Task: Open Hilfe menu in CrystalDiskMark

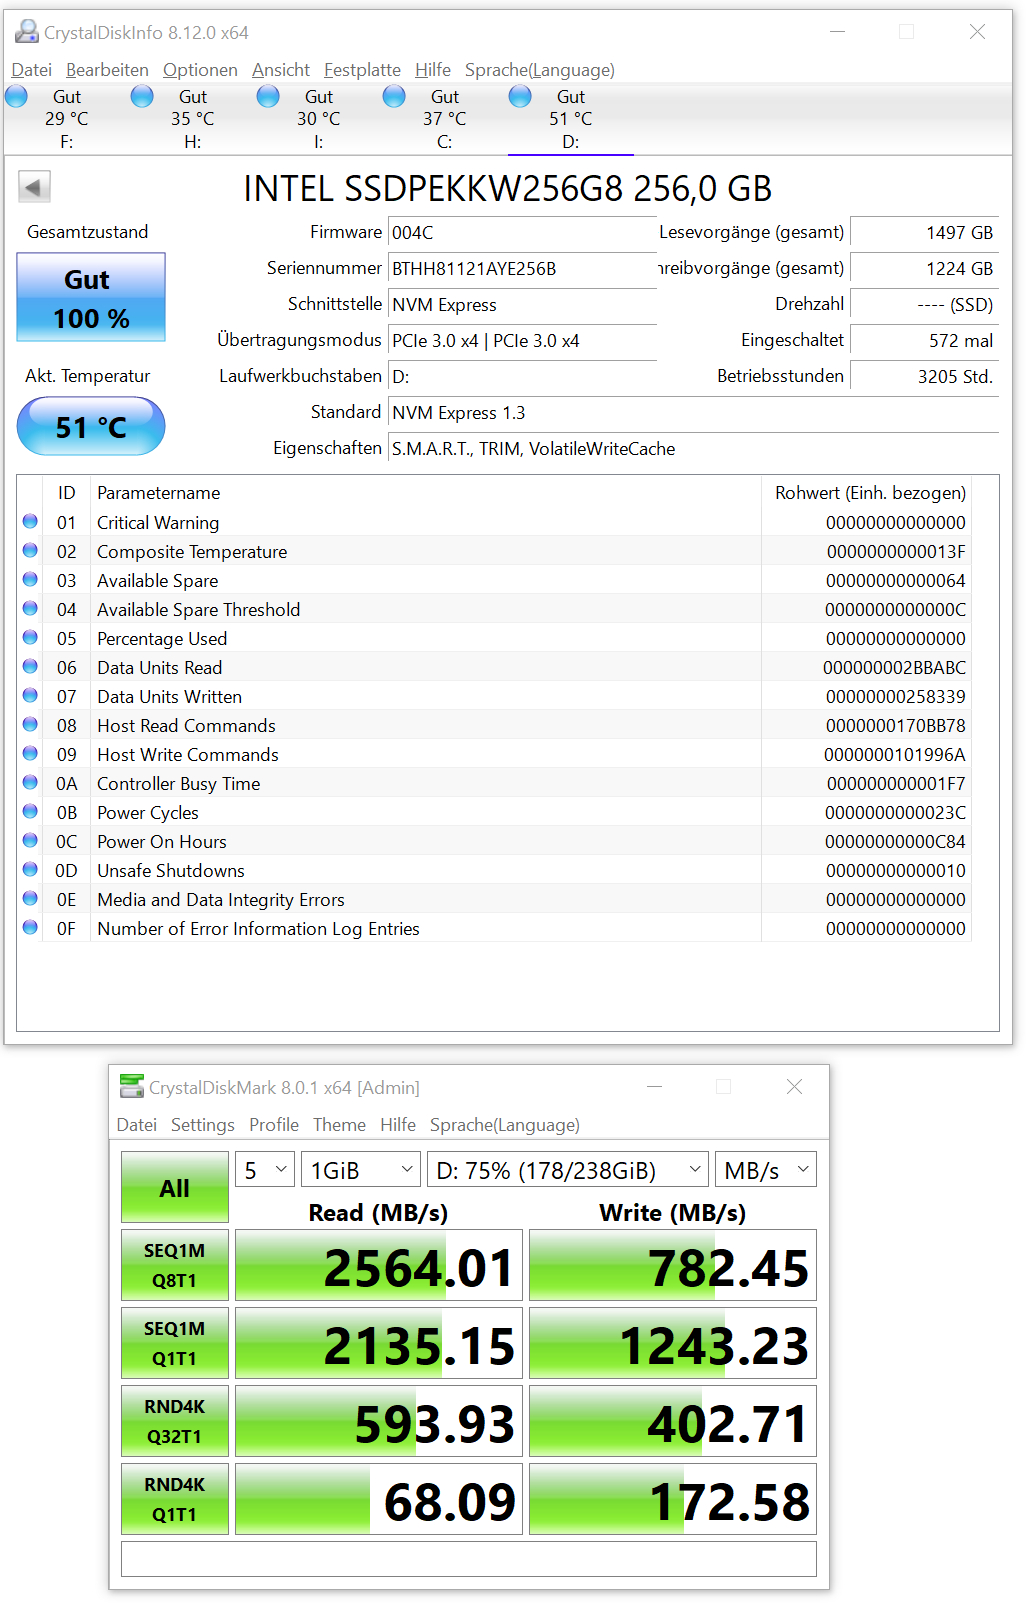Action: pos(398,1125)
